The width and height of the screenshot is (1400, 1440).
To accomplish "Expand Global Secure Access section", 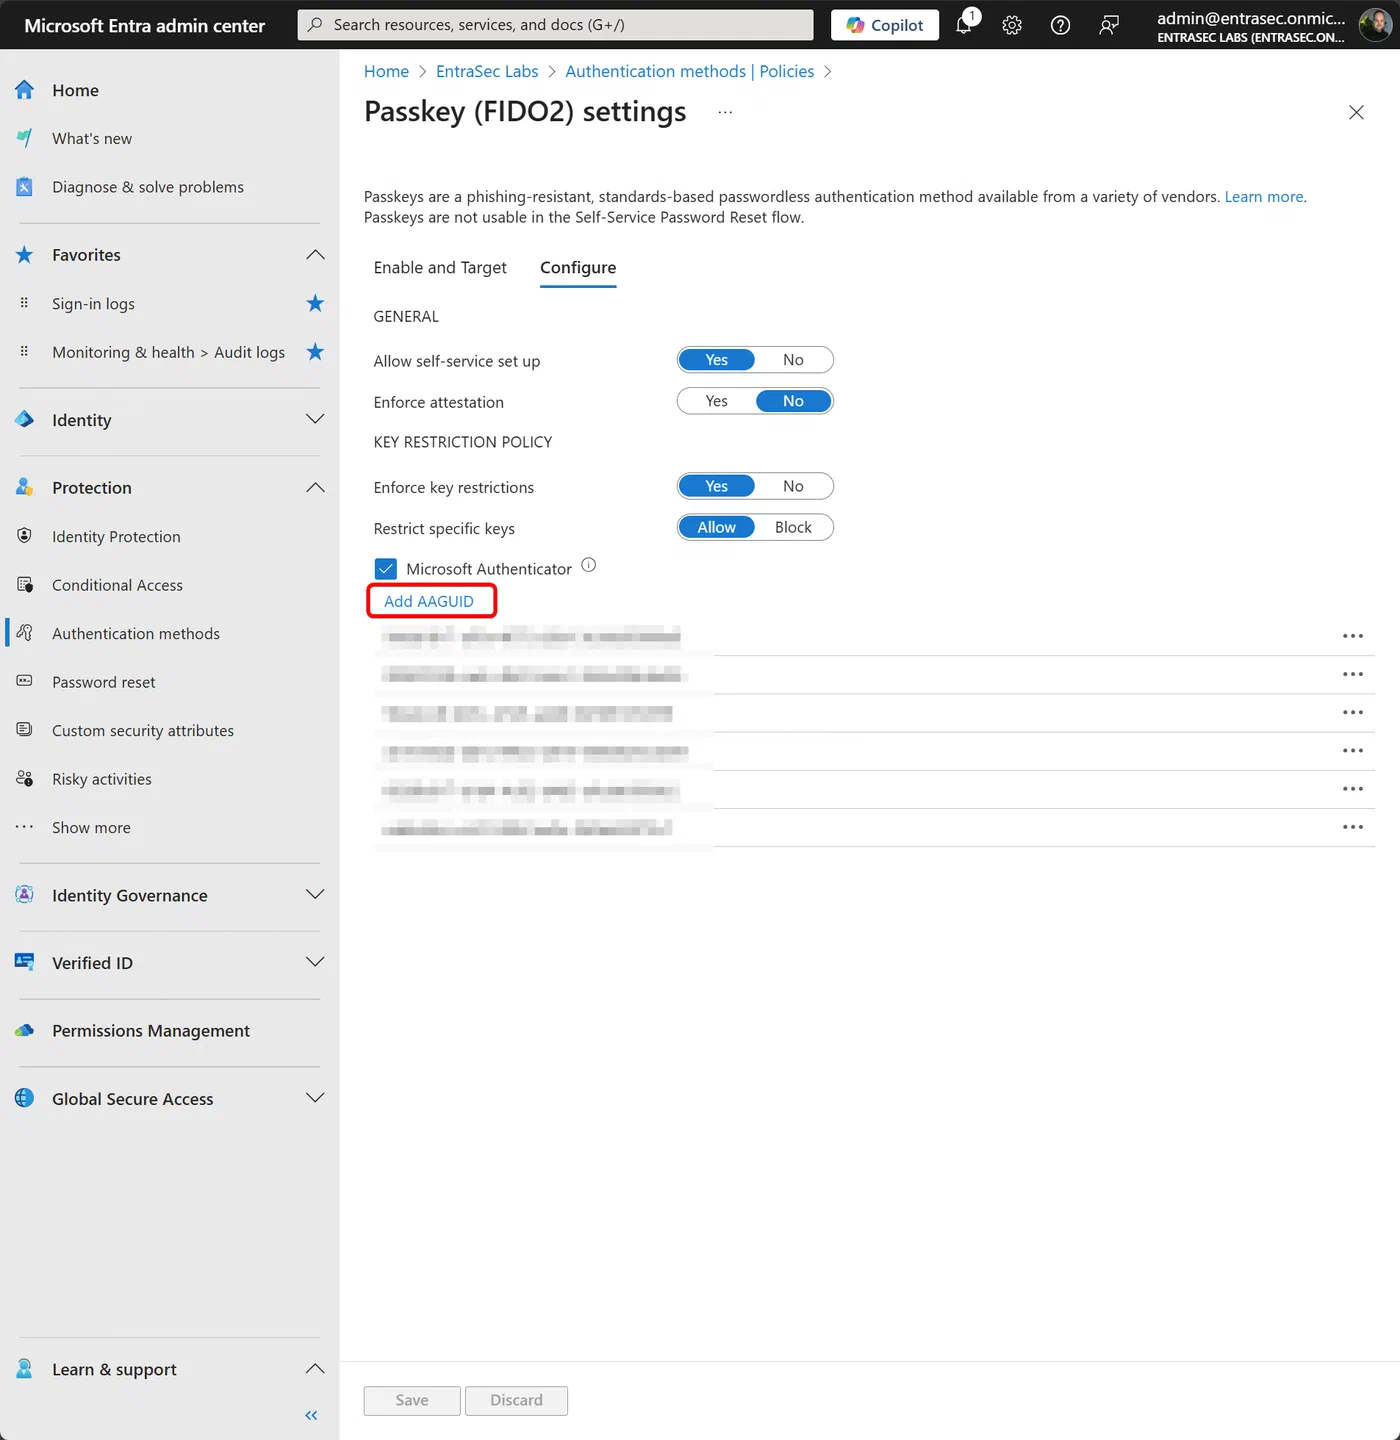I will coord(315,1099).
